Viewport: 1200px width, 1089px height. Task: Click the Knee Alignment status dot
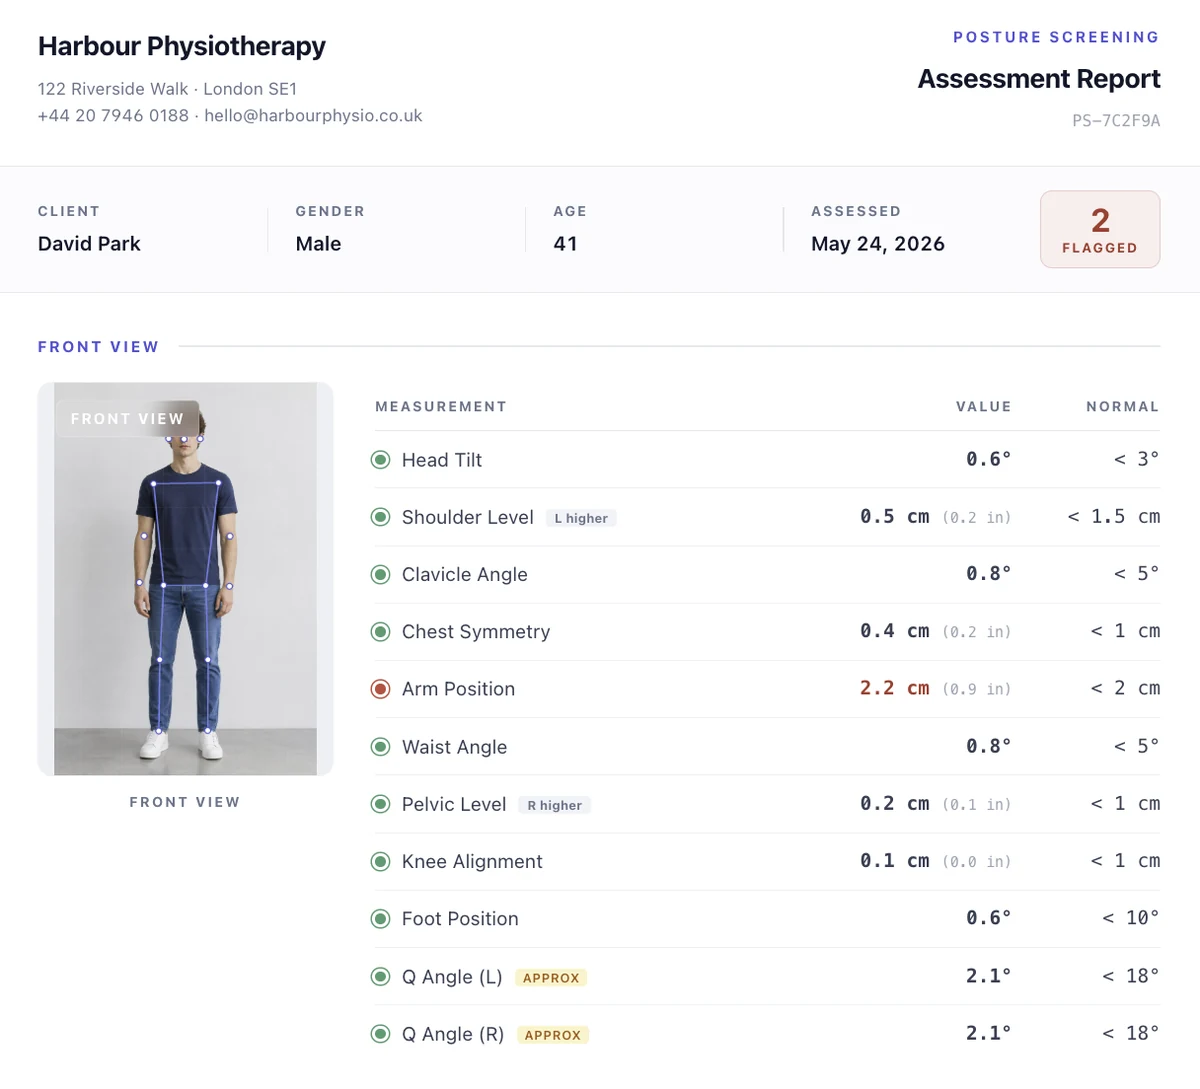[380, 862]
